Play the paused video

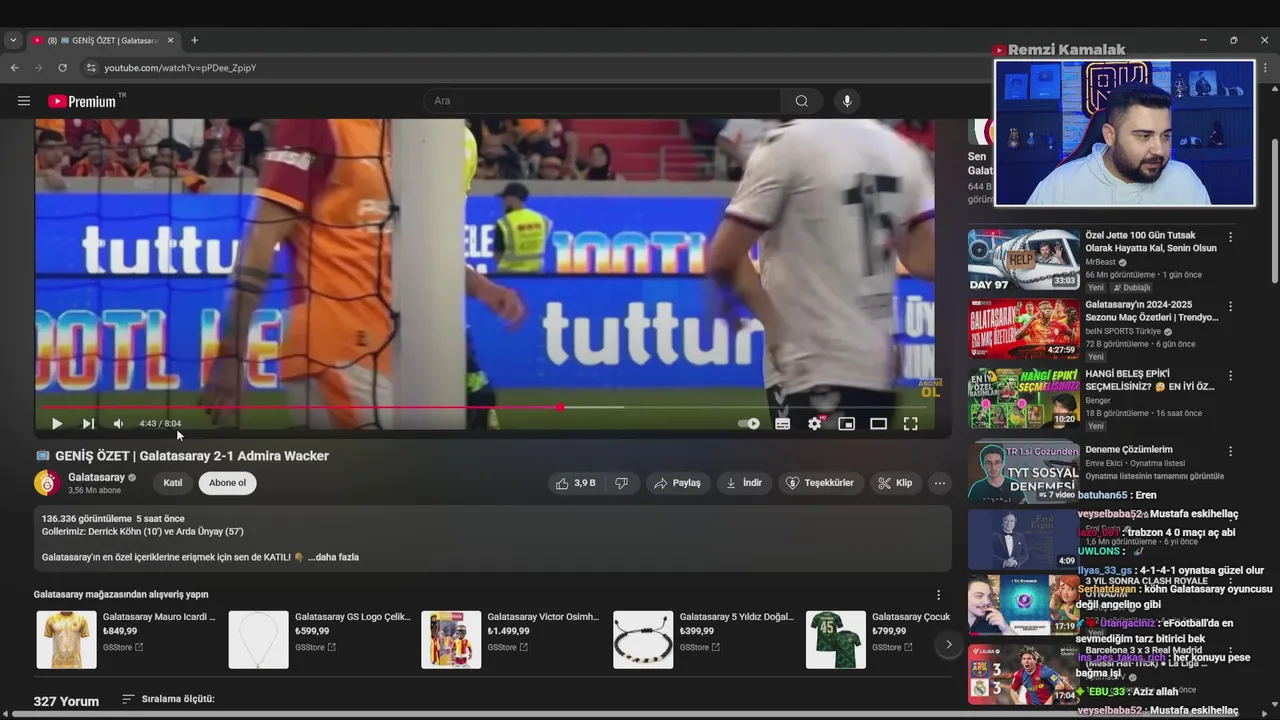coord(56,424)
